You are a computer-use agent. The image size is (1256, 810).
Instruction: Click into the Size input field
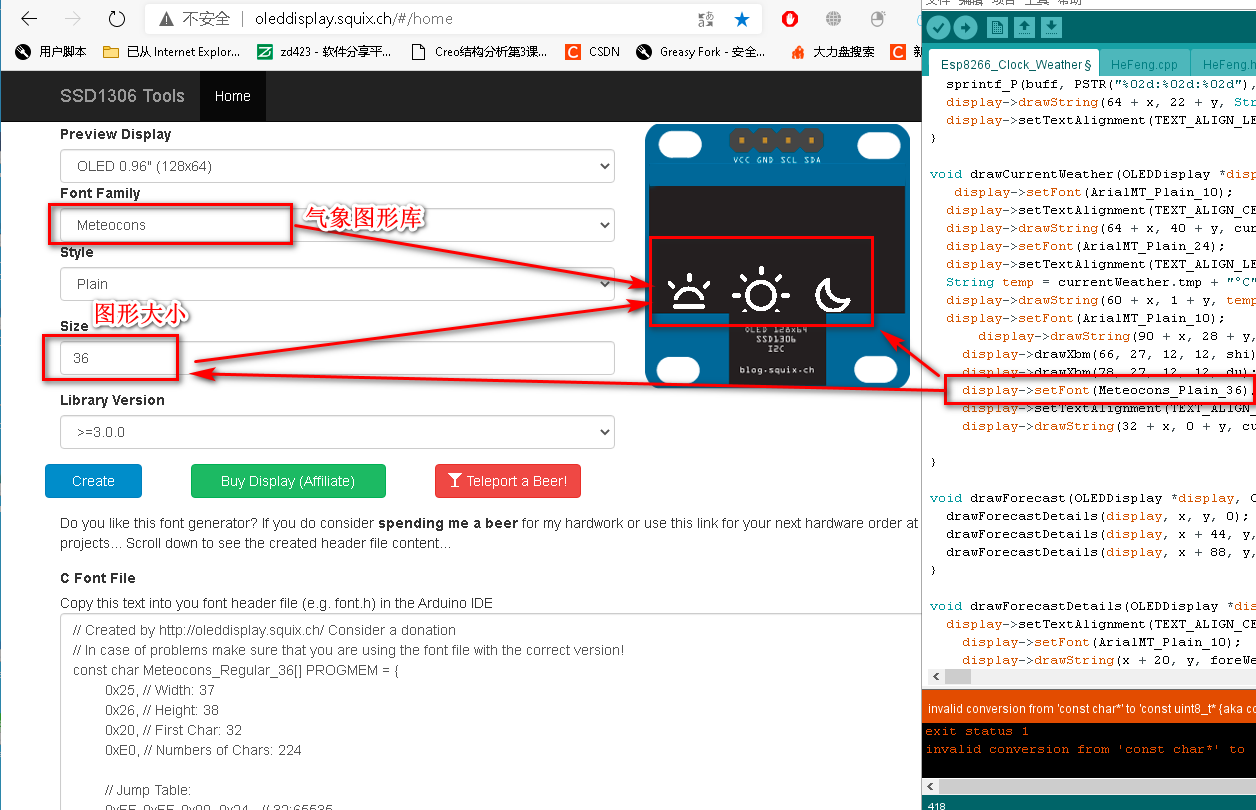(337, 358)
